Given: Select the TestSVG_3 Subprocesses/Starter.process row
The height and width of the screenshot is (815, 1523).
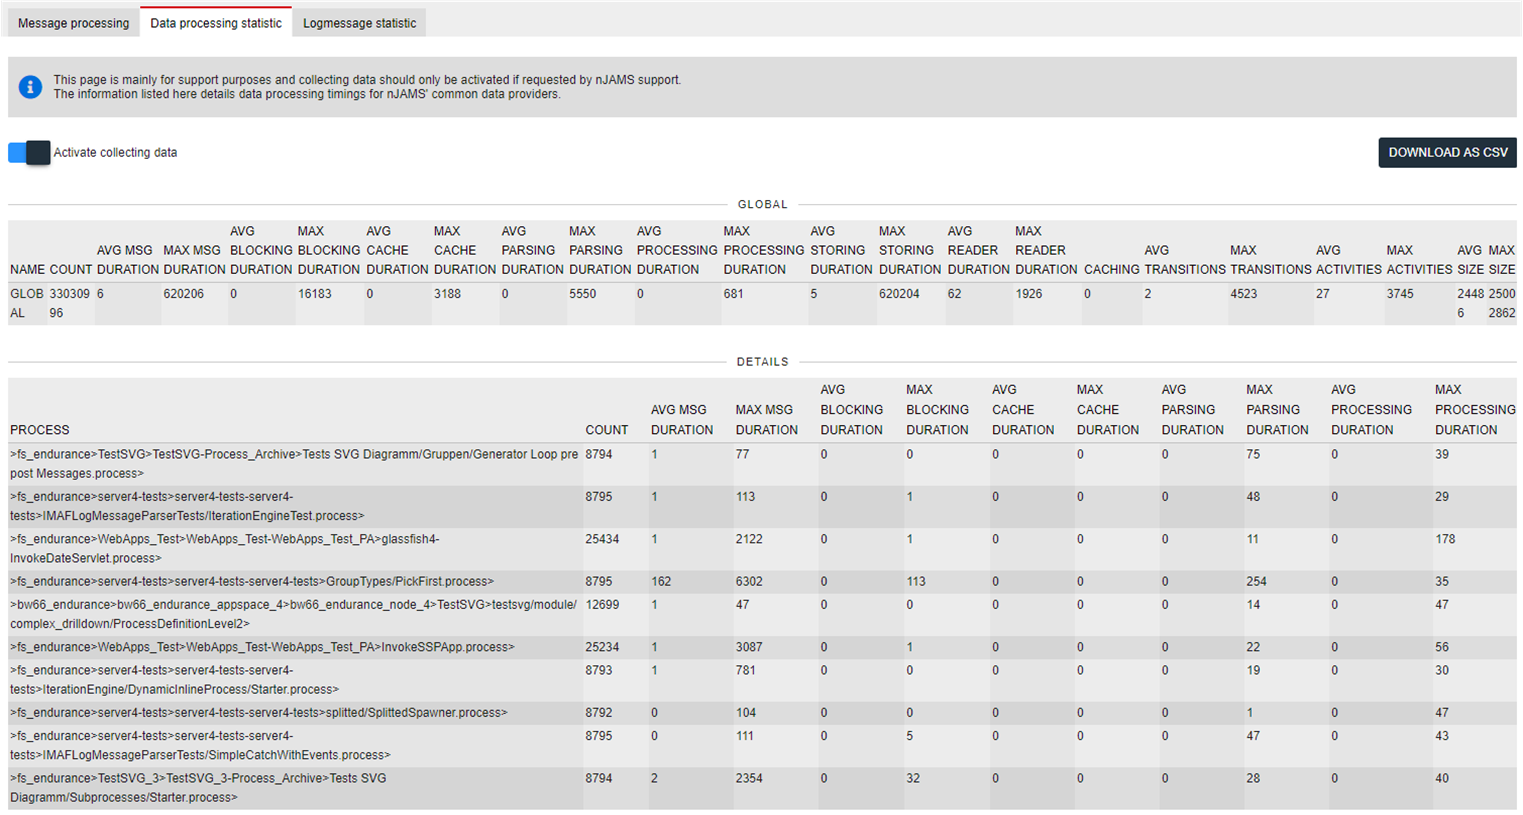Looking at the screenshot, I should pos(762,788).
